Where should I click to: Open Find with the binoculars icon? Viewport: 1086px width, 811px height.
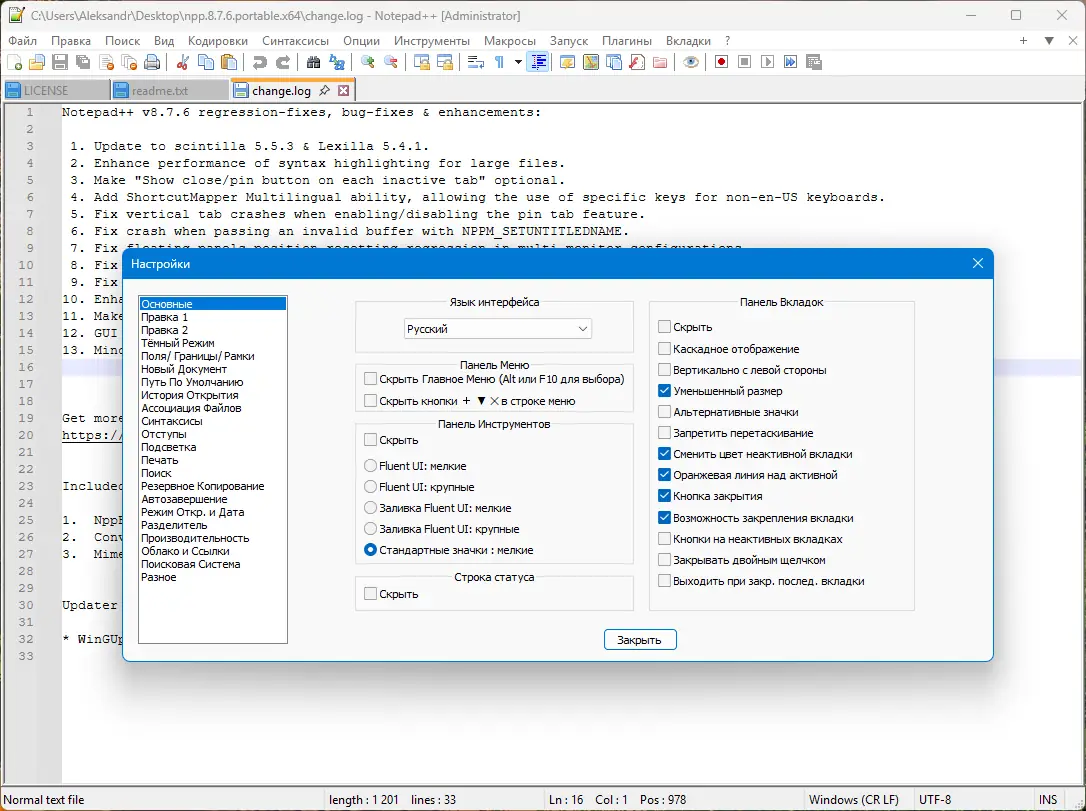click(x=313, y=62)
